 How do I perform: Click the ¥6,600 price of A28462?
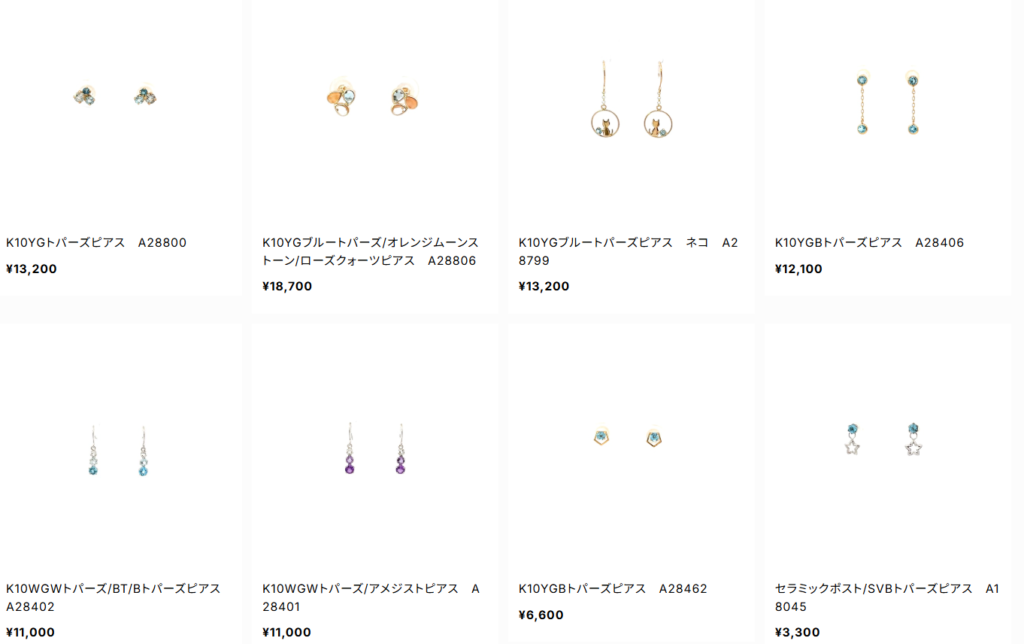pyautogui.click(x=541, y=615)
